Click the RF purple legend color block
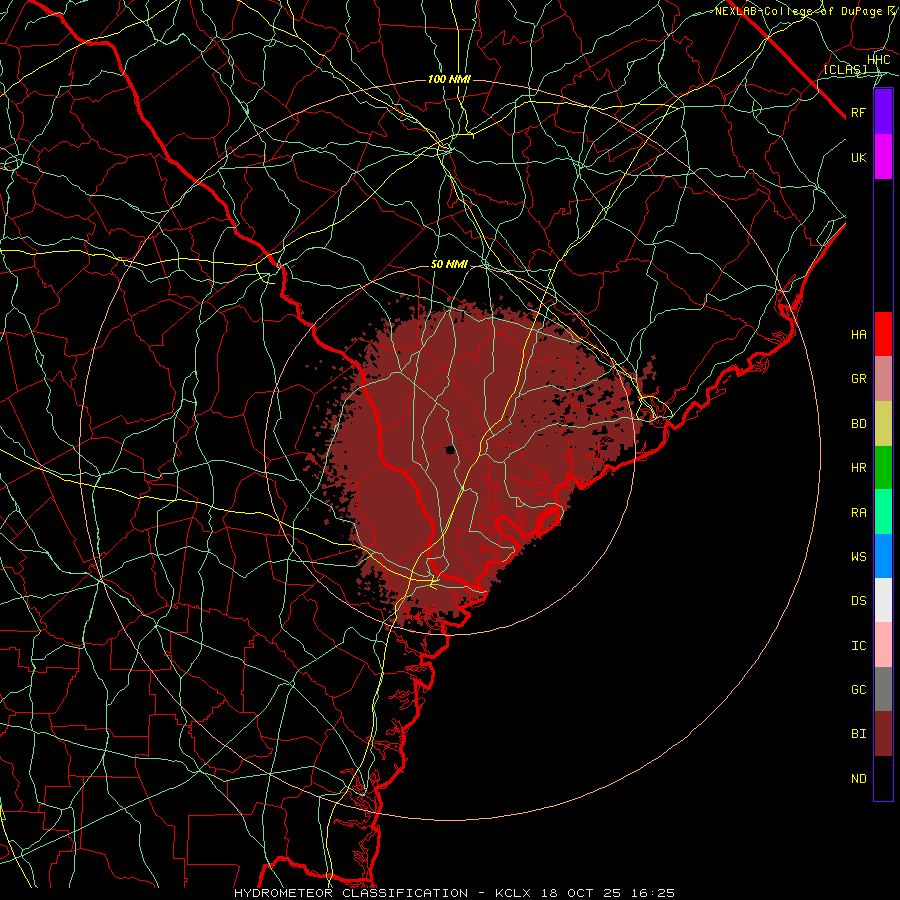900x900 pixels. [883, 112]
